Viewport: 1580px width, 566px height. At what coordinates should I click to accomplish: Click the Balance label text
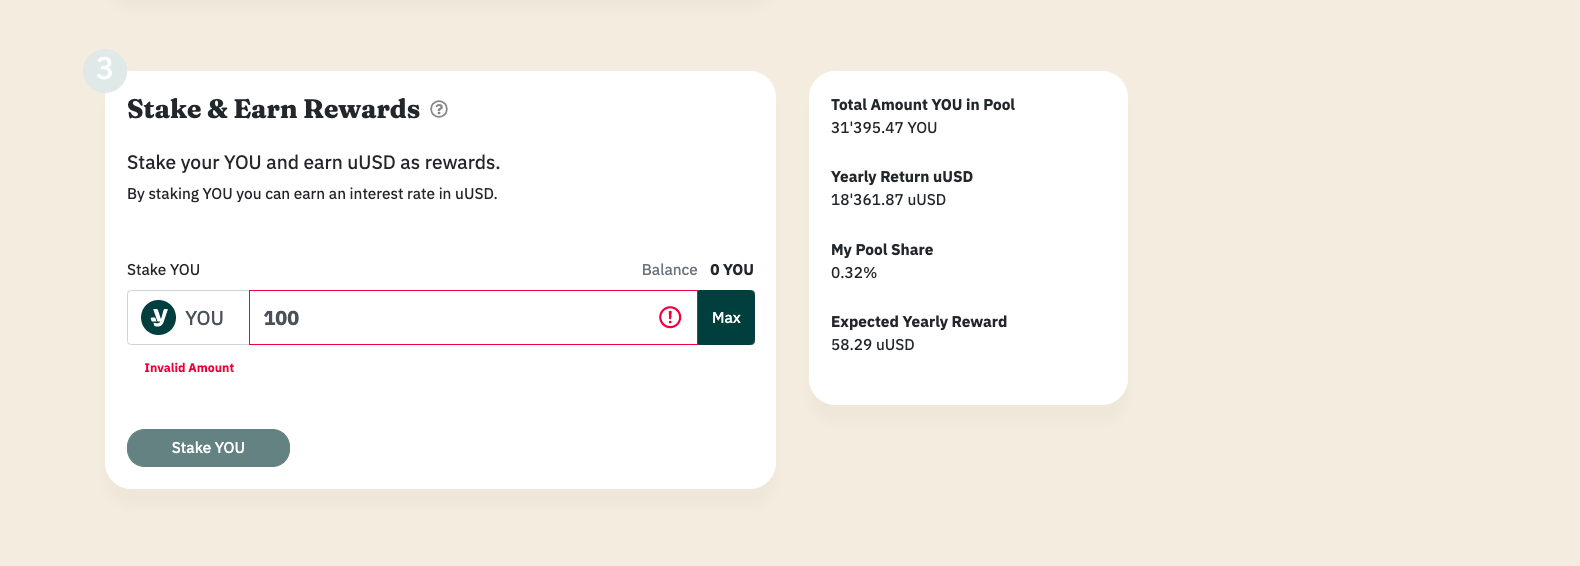click(x=669, y=270)
